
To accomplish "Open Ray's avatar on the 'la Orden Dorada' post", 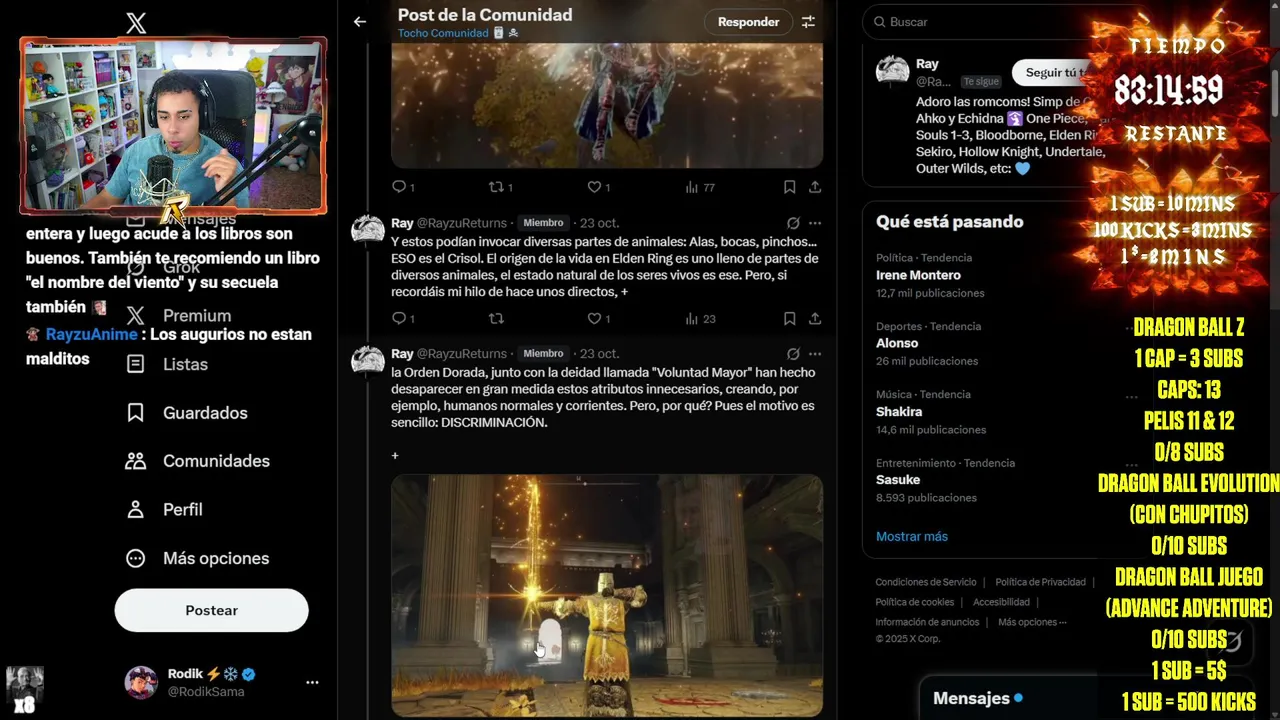I will point(368,361).
